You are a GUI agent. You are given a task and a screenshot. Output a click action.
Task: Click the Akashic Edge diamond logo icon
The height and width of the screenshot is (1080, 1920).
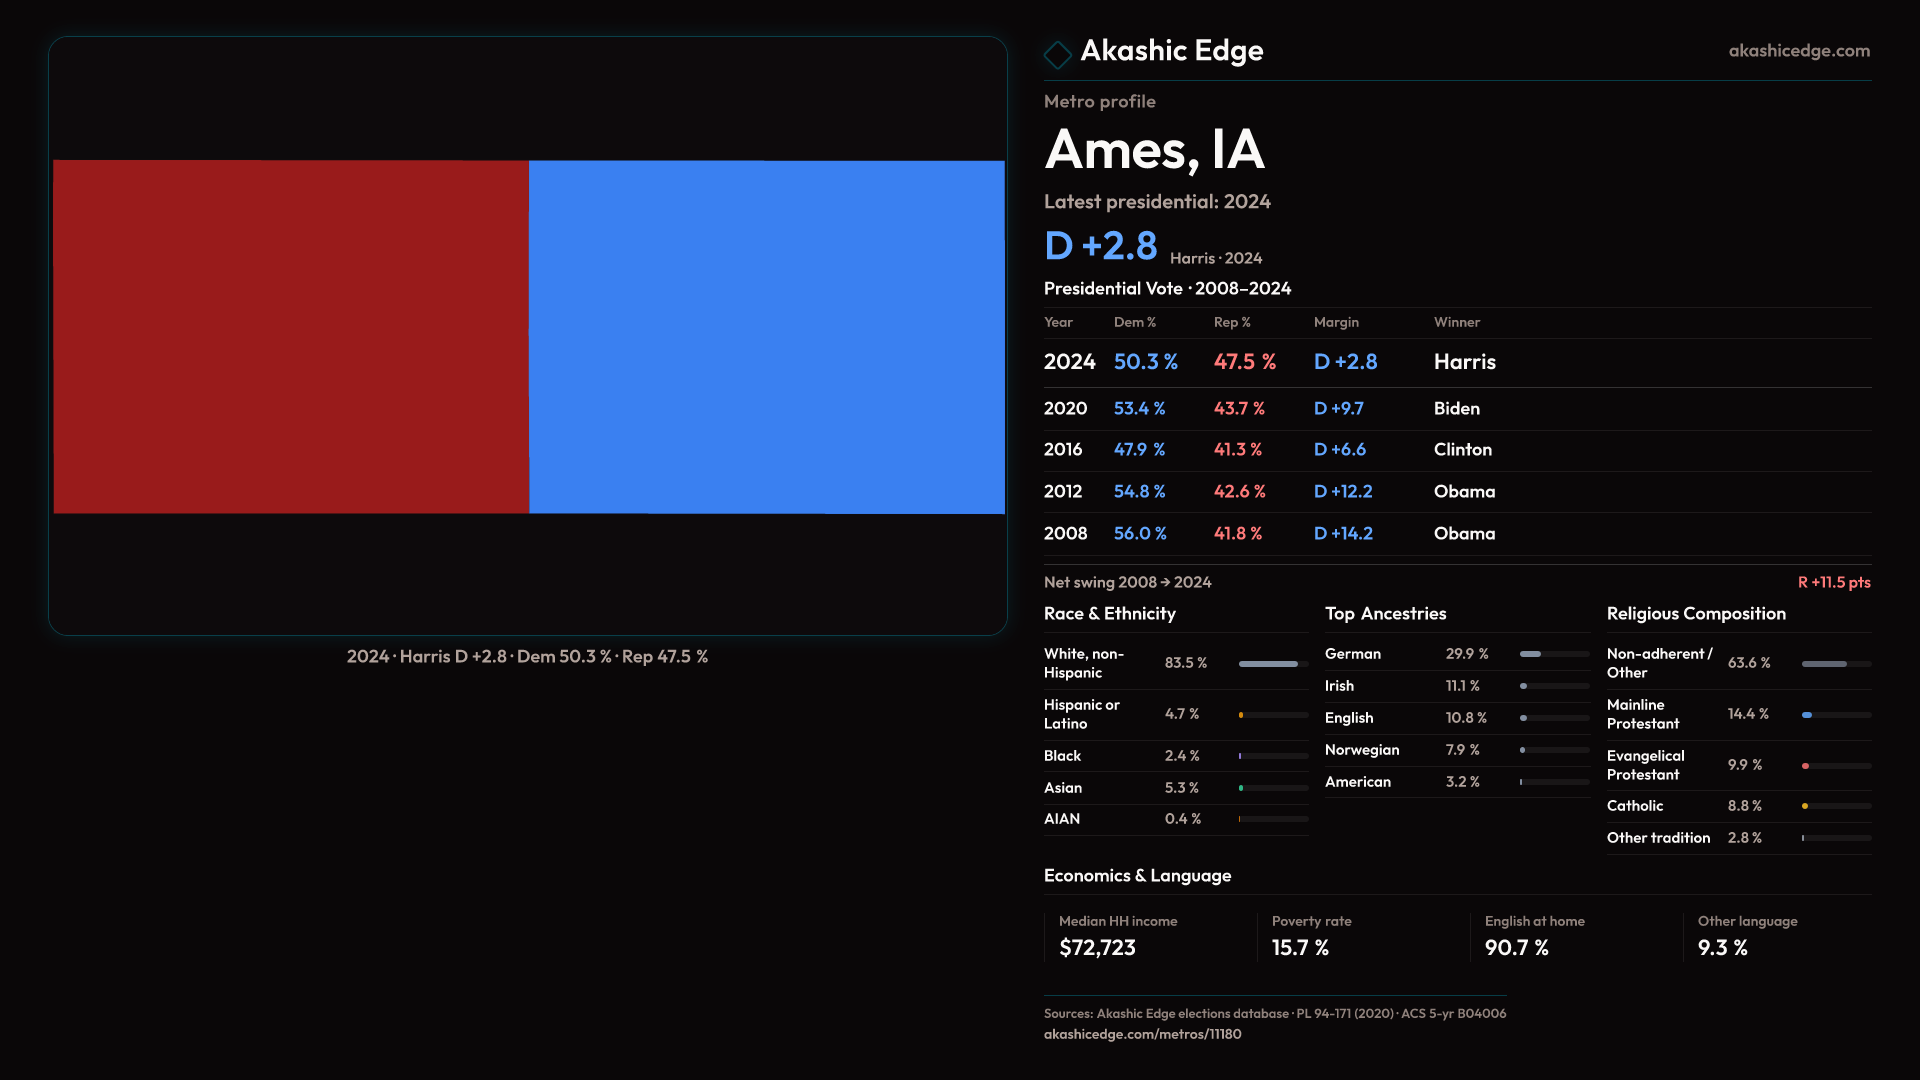1057,54
